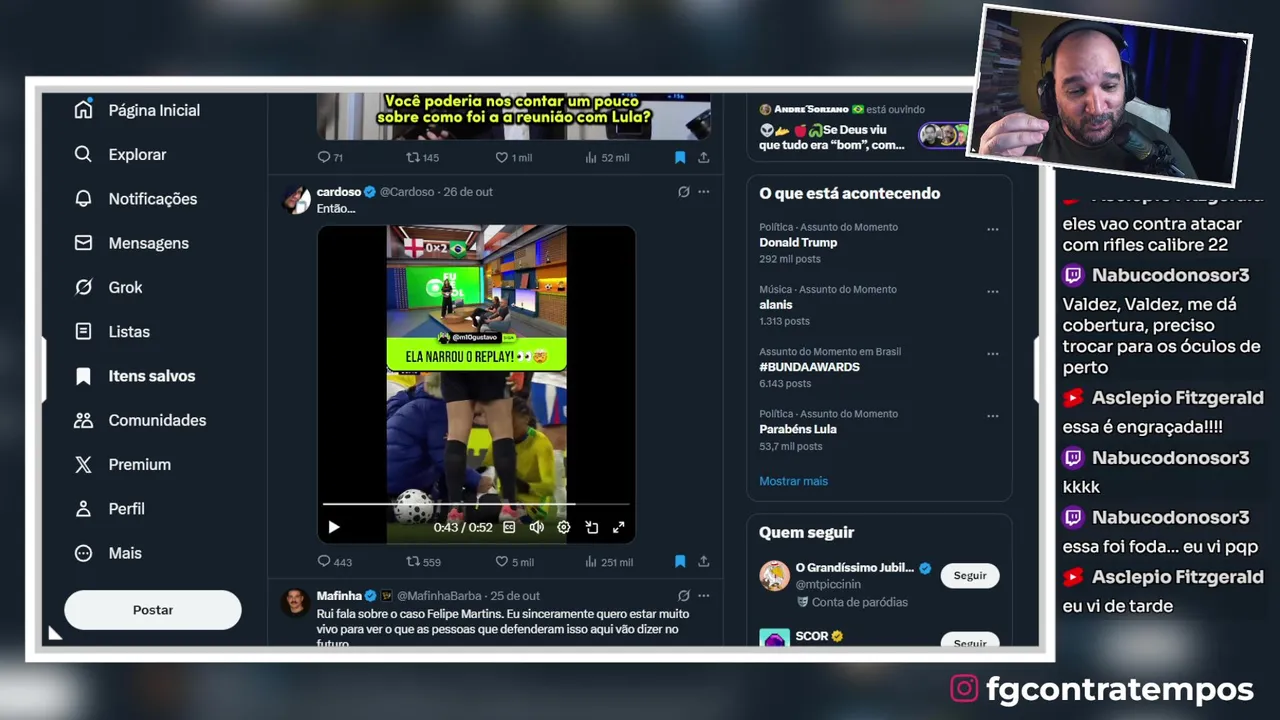Open options for alanis trend
1280x720 pixels.
click(x=993, y=291)
